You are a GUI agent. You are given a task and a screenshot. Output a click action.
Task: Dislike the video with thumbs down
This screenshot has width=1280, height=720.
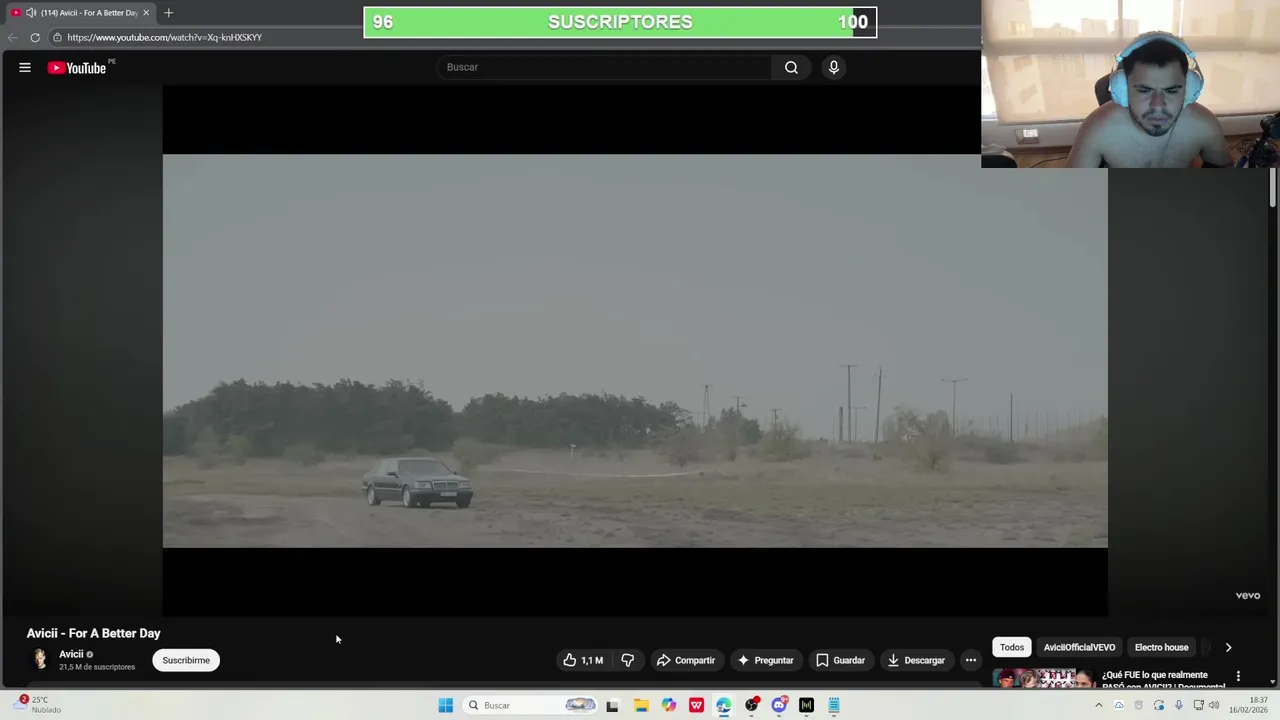coord(627,660)
